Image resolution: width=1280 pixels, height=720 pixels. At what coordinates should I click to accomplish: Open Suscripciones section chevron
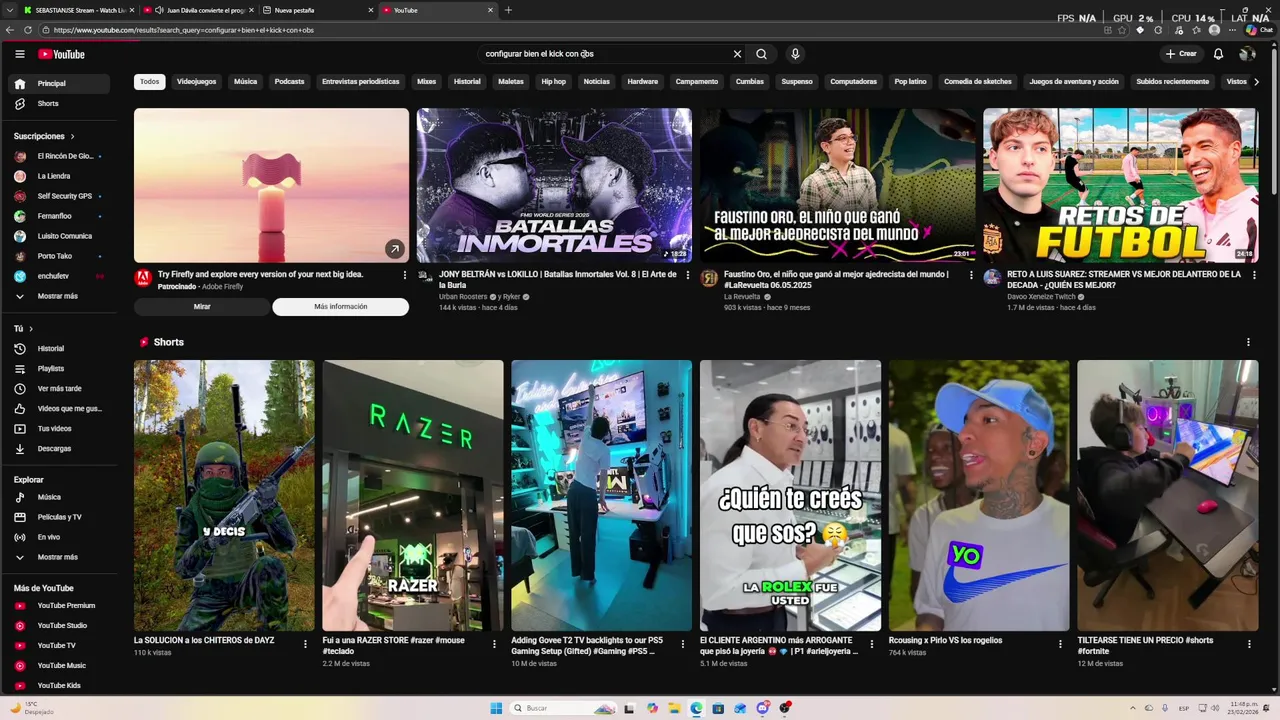72,136
